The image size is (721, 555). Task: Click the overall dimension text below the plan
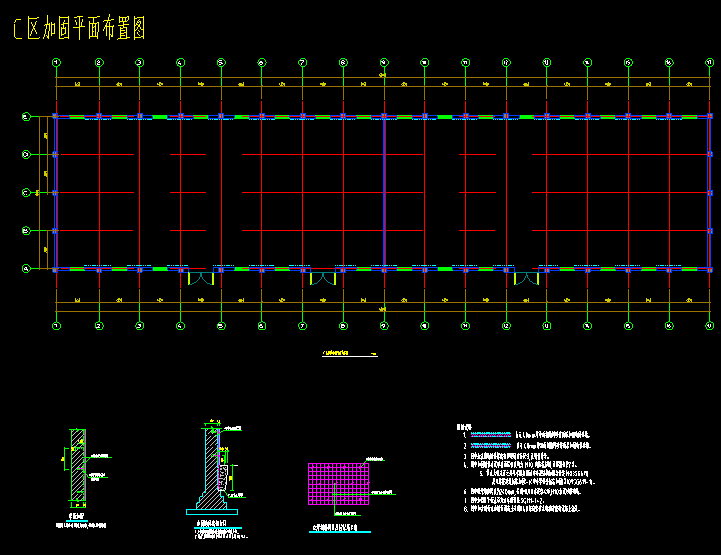[383, 313]
